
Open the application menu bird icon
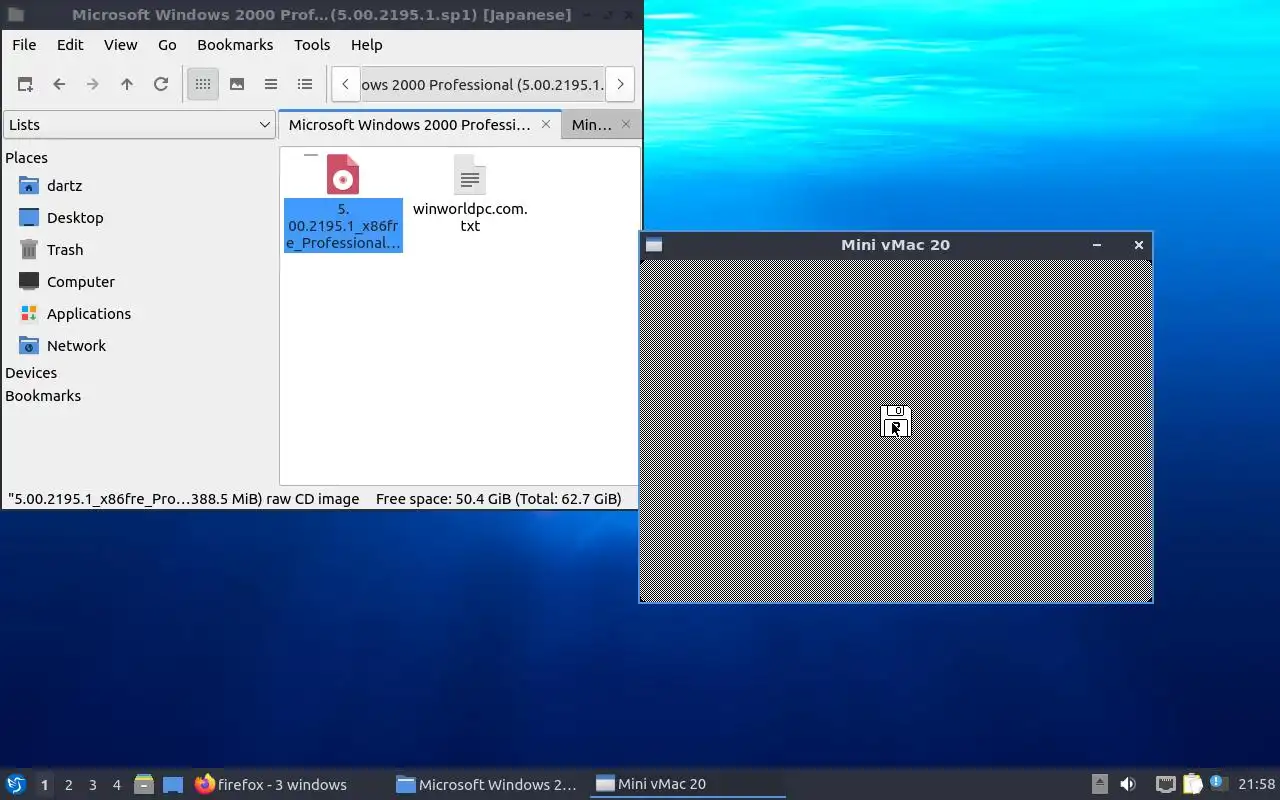[x=16, y=784]
